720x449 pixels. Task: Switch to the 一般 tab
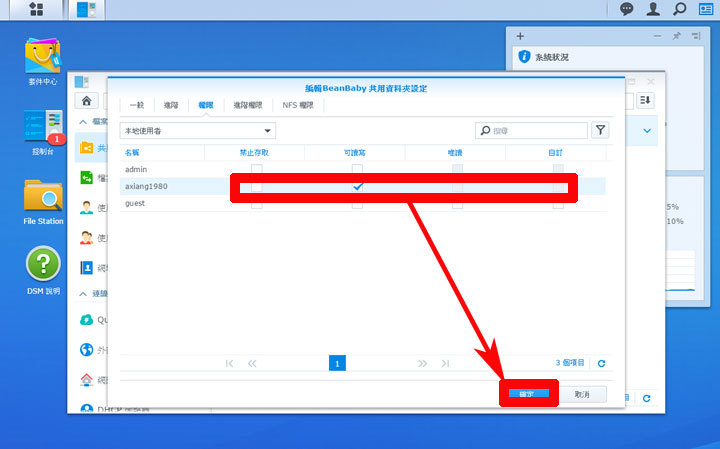click(x=137, y=105)
